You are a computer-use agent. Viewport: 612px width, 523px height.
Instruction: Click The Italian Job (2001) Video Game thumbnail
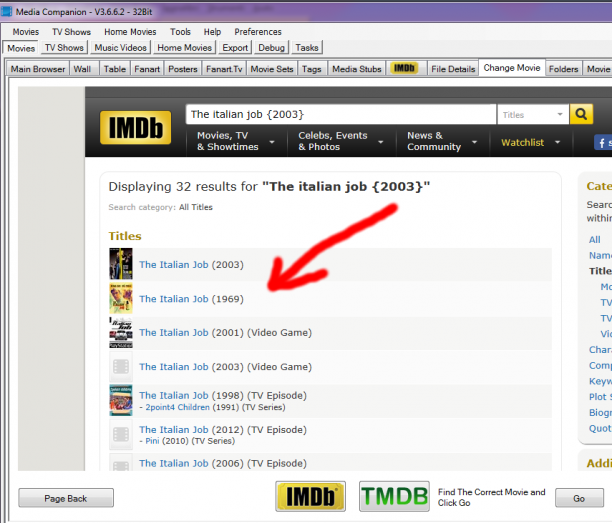coord(121,333)
